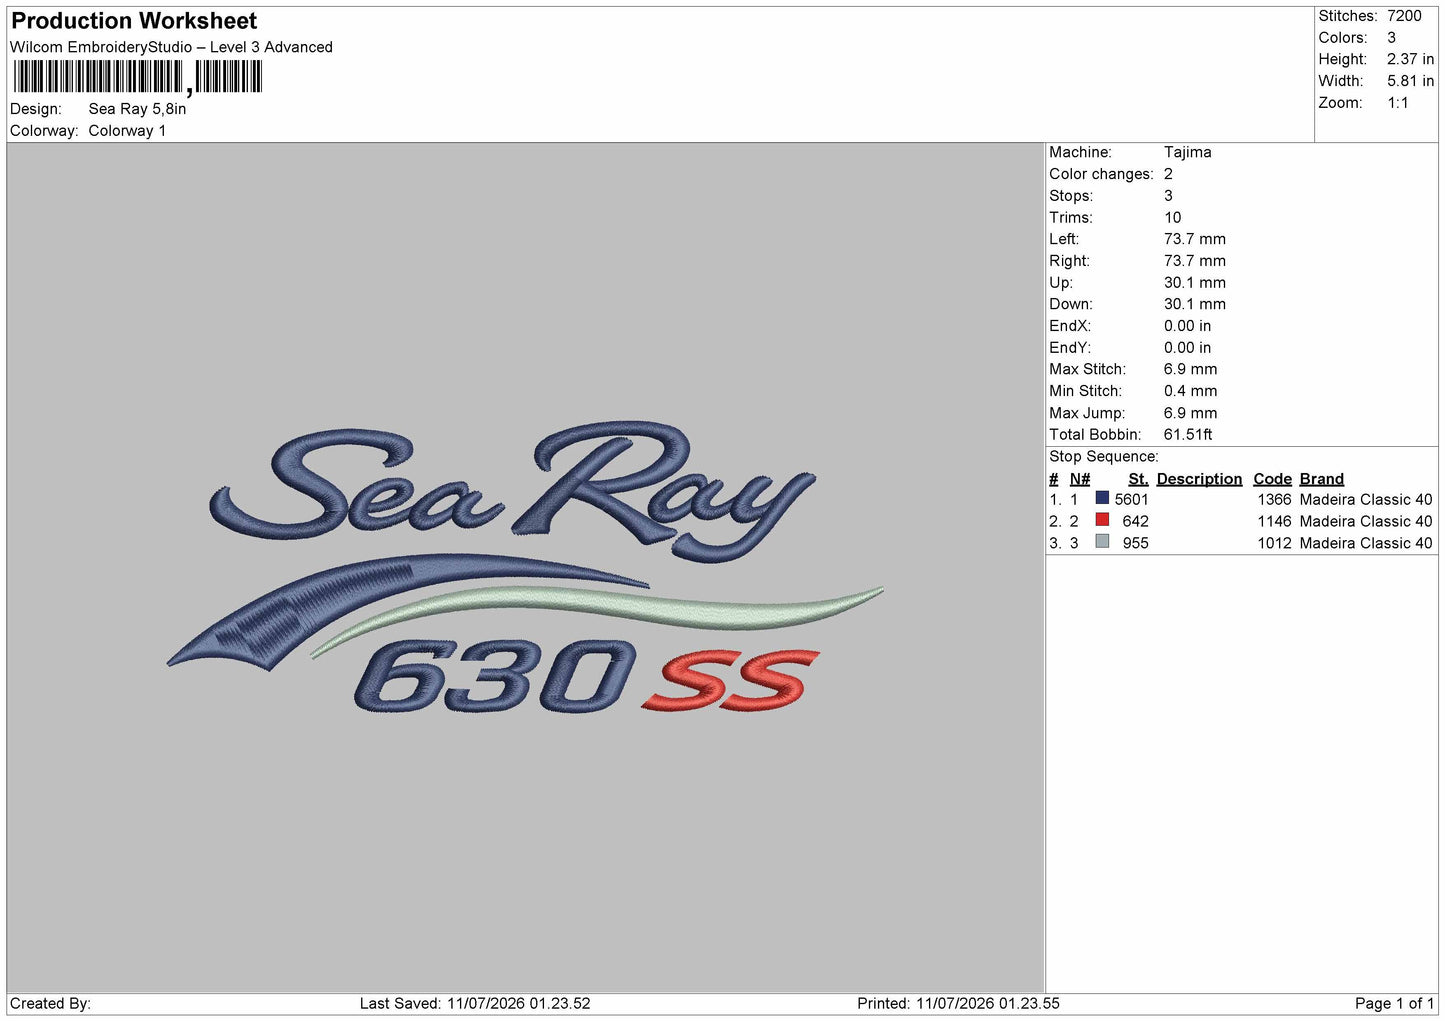Viewport: 1445px width, 1021px height.
Task: Click the Left value '73.7 mm'
Action: click(1194, 239)
